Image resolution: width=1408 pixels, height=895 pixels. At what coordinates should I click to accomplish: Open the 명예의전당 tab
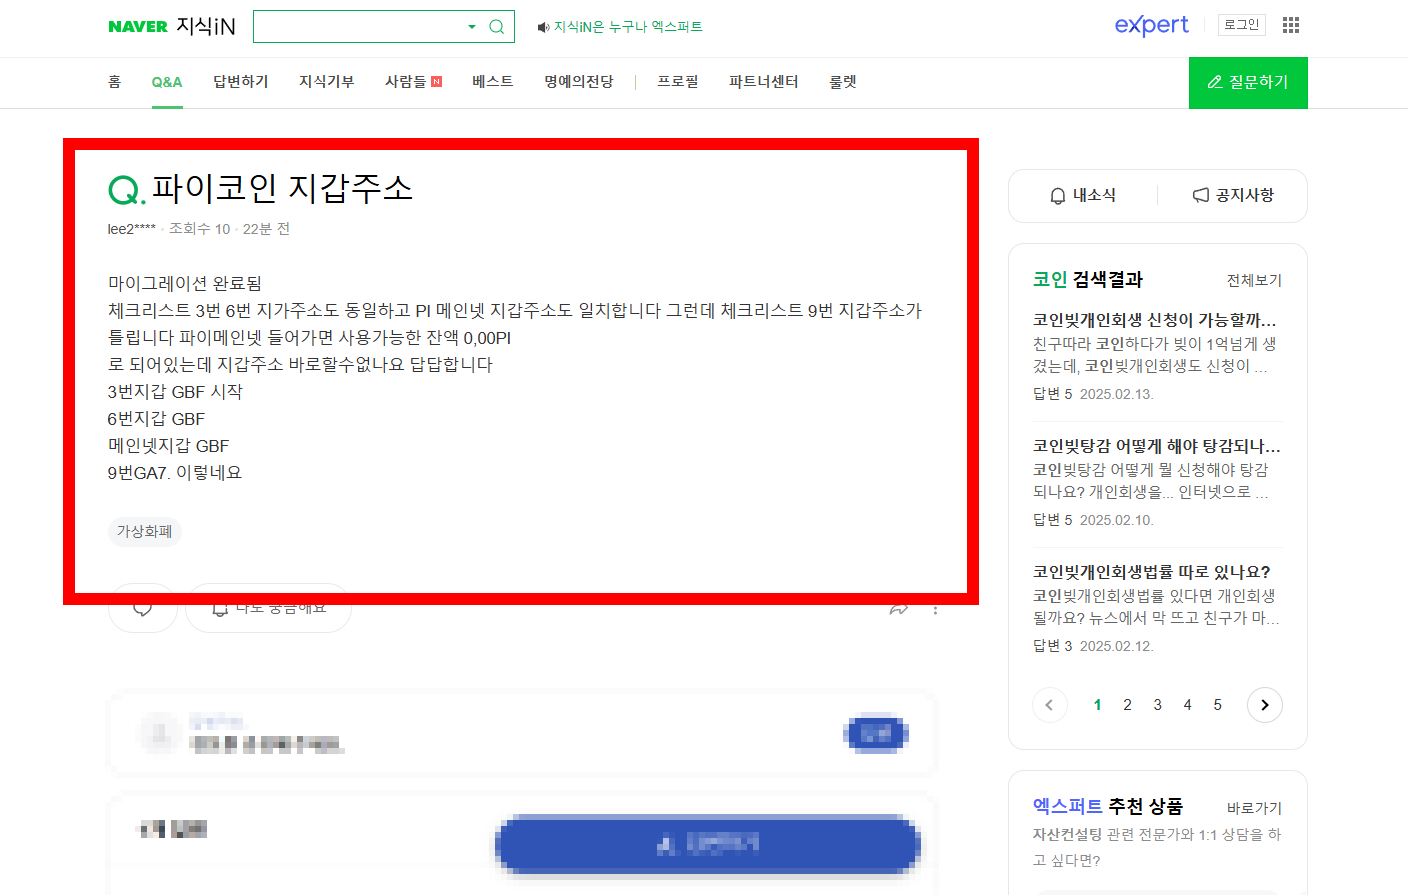coord(579,82)
